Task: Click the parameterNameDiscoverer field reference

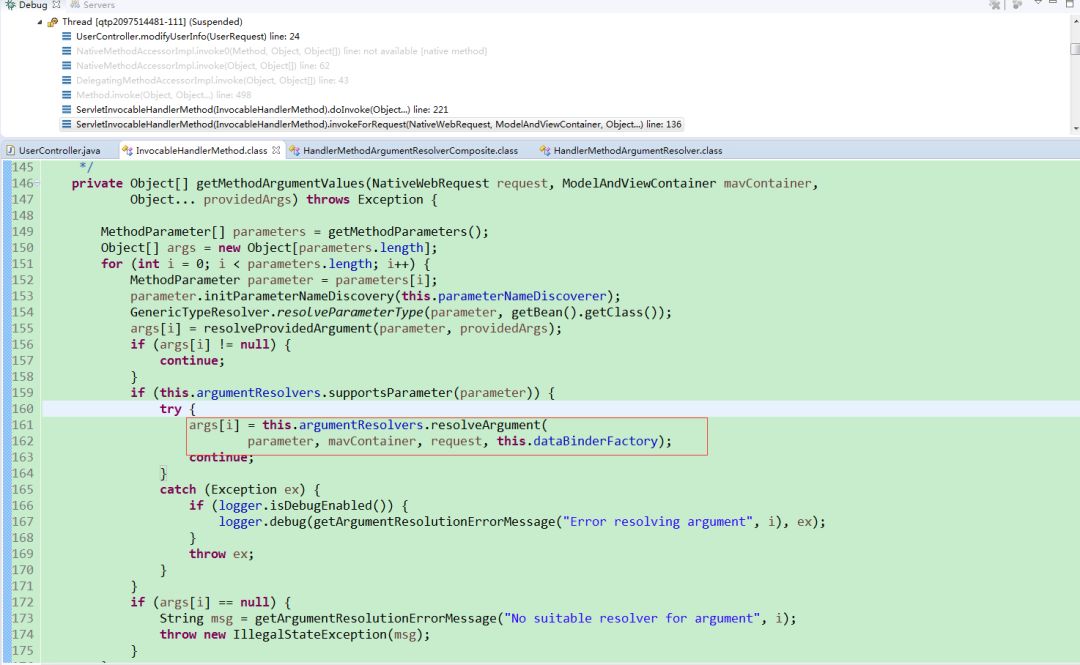Action: click(522, 296)
